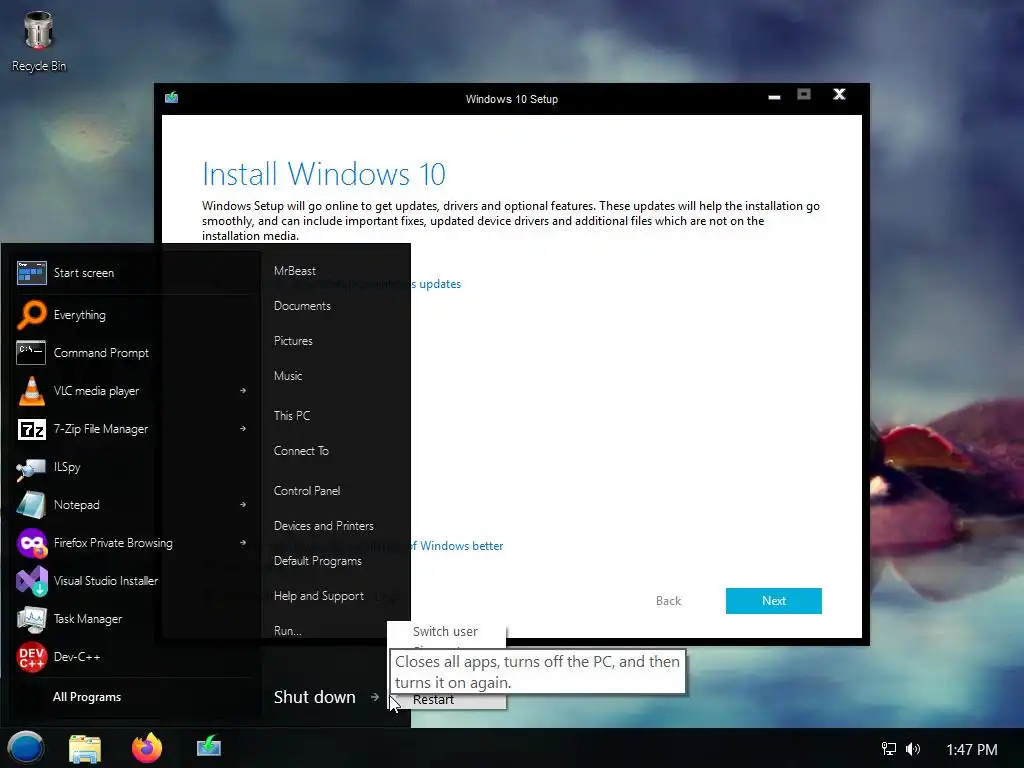The image size is (1024, 768).
Task: Open Pictures from Start menu
Action: point(293,341)
